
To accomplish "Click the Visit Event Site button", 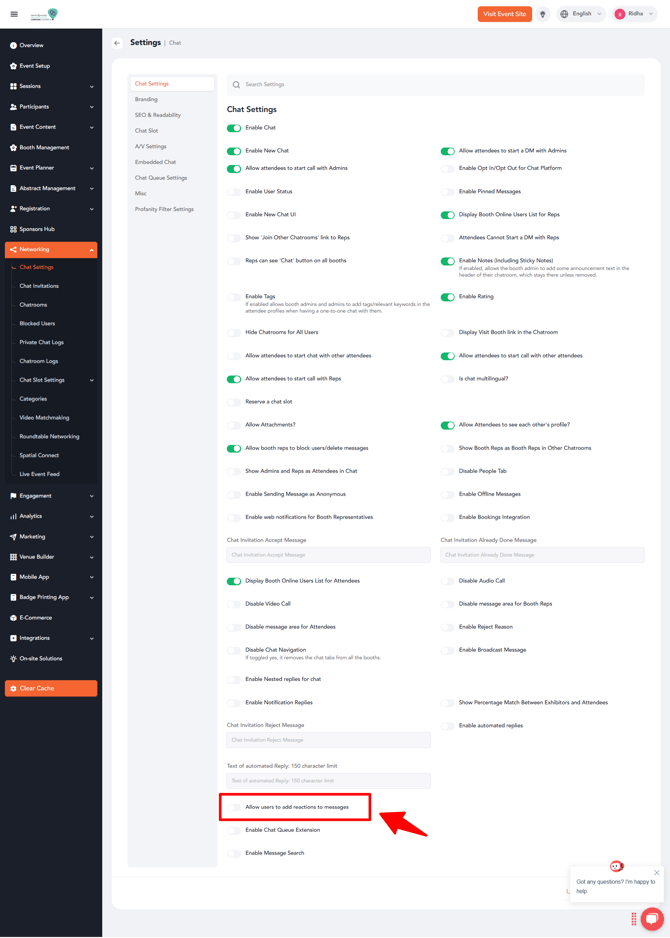I will point(504,14).
